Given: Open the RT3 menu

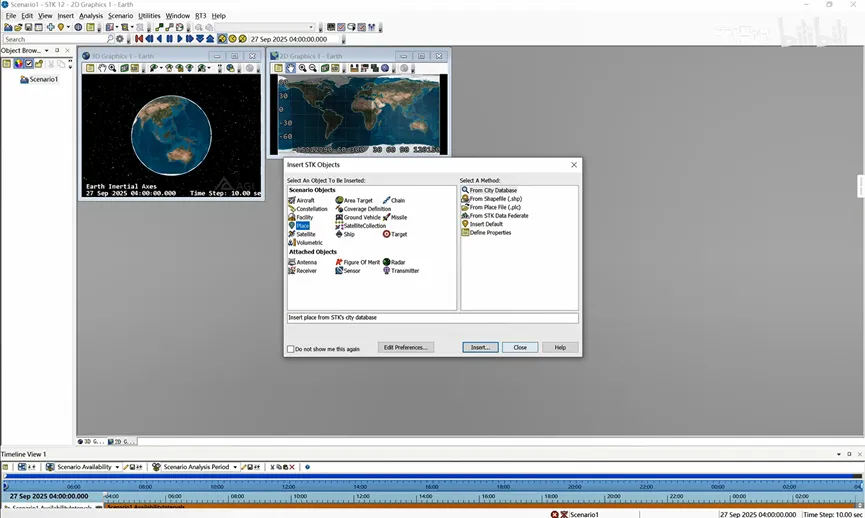Looking at the screenshot, I should coord(201,16).
